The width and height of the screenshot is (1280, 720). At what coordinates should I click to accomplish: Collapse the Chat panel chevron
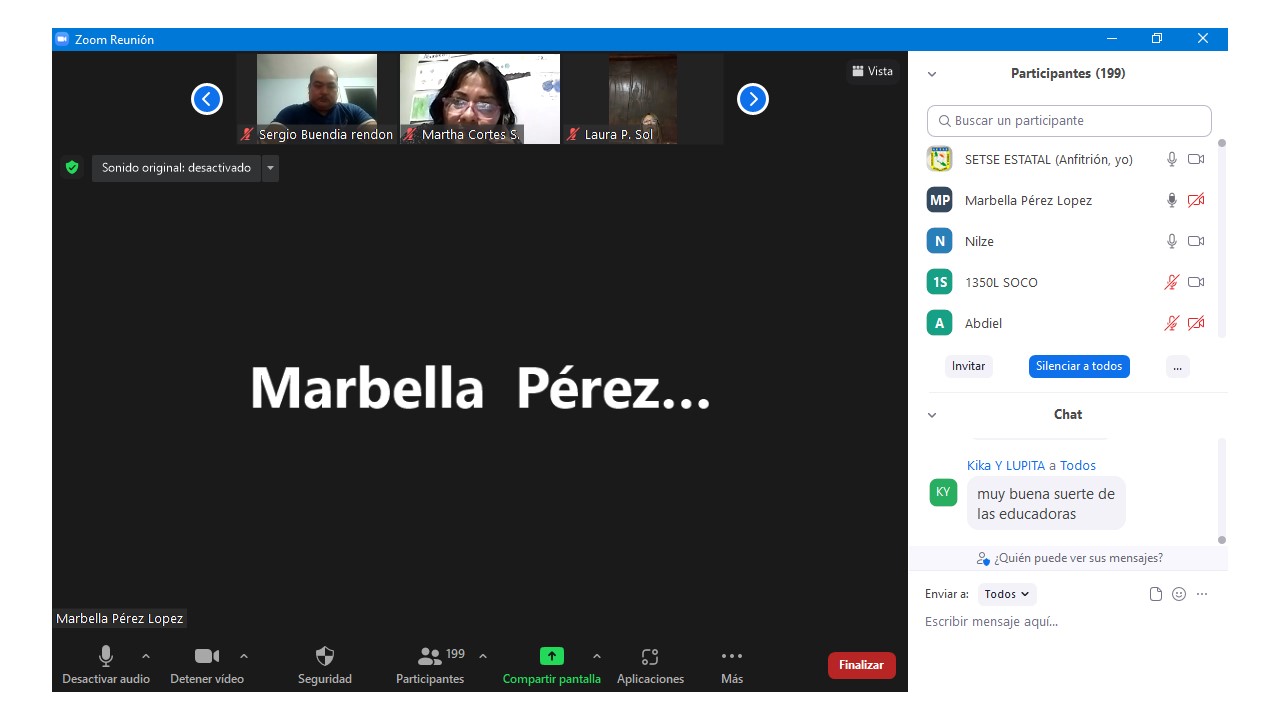pos(932,415)
